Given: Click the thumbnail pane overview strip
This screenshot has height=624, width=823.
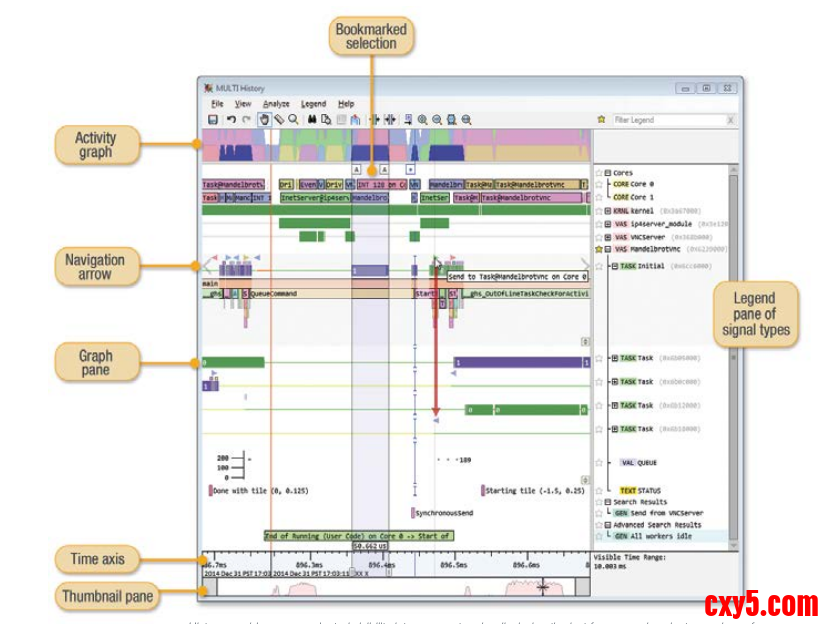Looking at the screenshot, I should [396, 587].
